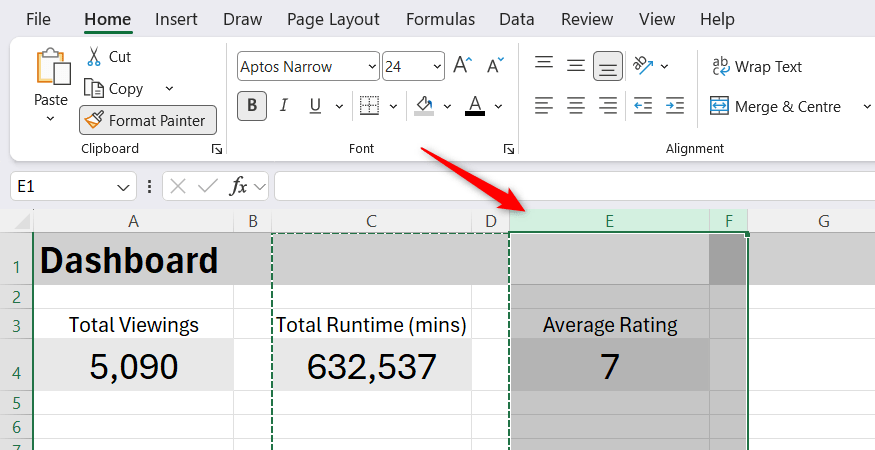Click the Select All corner triangle
Screen dimensions: 875x450
click(x=21, y=222)
